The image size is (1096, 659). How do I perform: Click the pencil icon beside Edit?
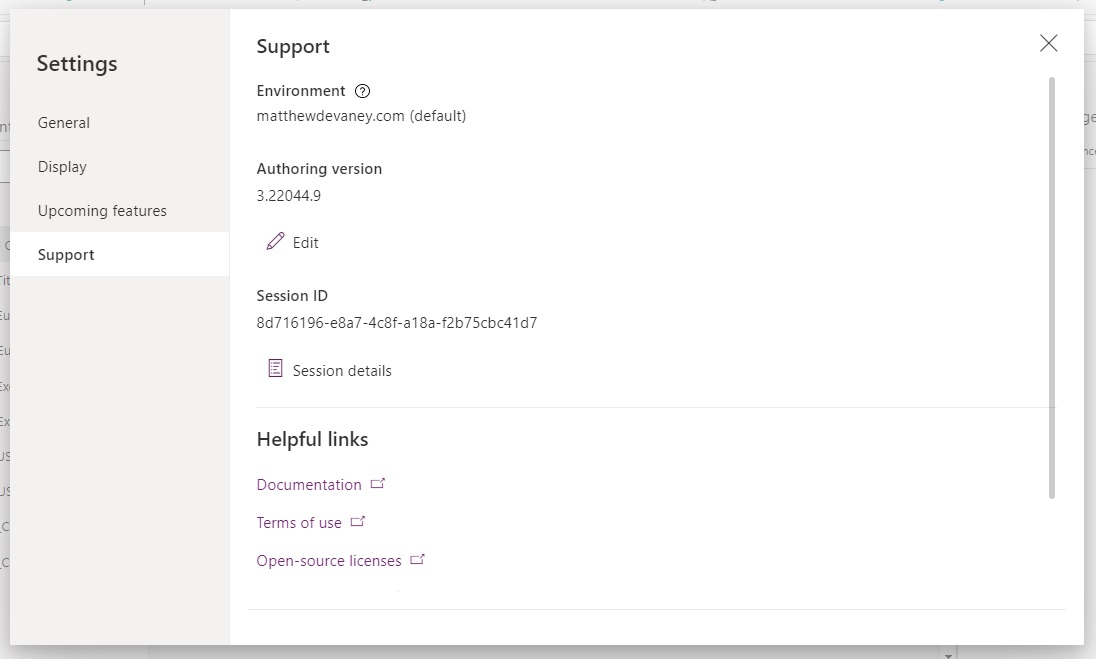(275, 241)
